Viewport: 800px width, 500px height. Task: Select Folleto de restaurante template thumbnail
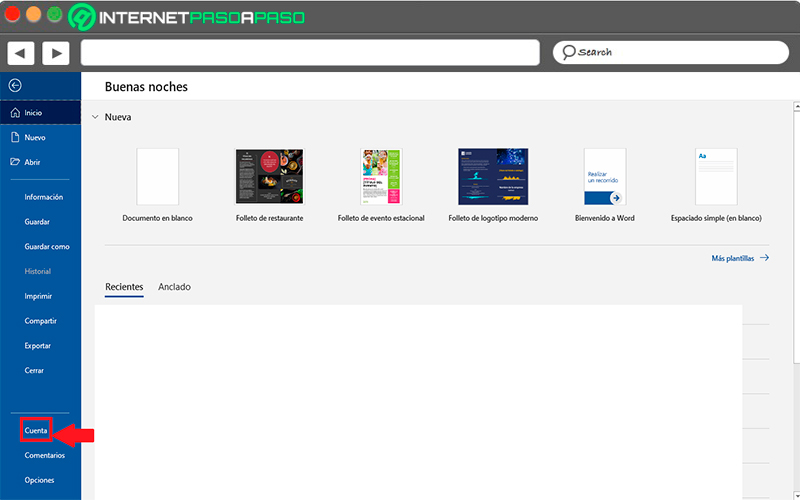(269, 177)
